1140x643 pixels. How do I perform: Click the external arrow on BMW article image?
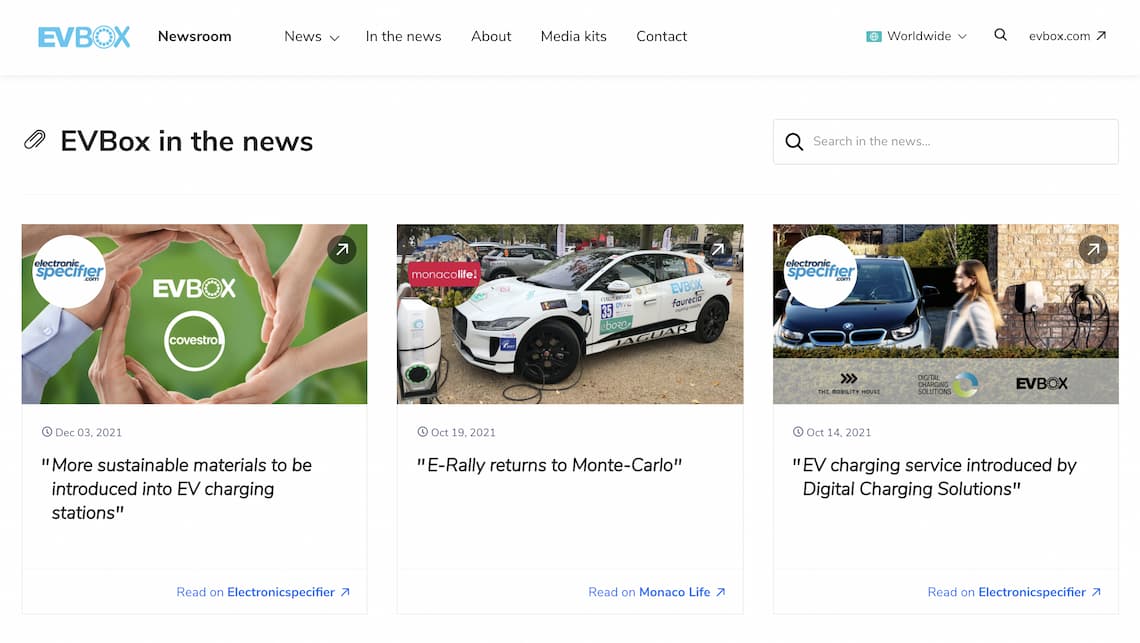1093,249
